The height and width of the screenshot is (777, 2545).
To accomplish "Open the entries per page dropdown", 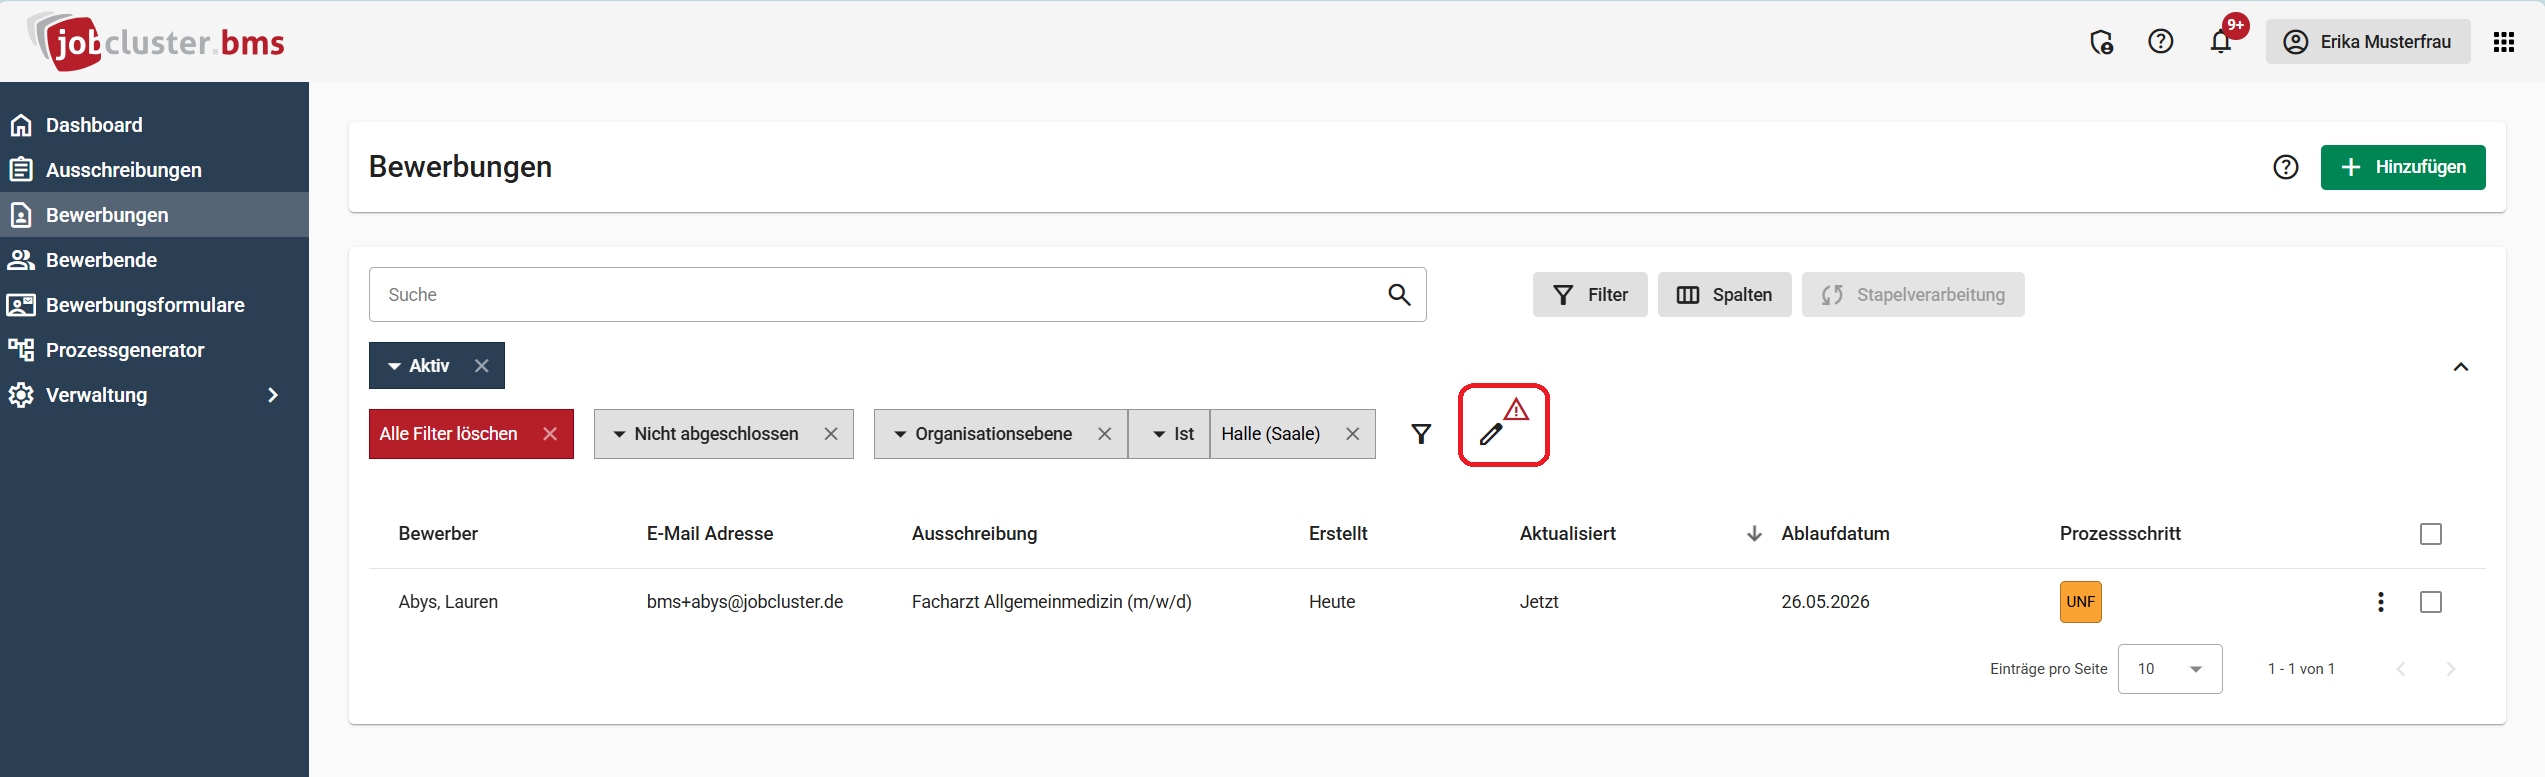I will [x=2169, y=669].
